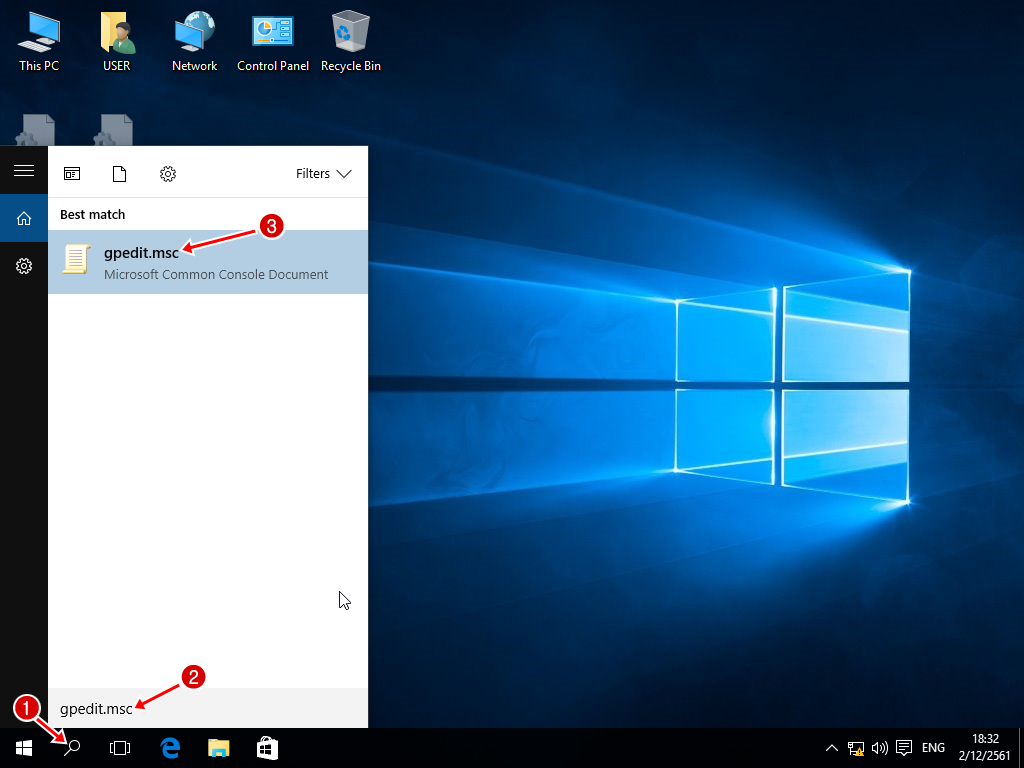Filter results by Settings gear icon
1024x768 pixels.
(x=168, y=174)
